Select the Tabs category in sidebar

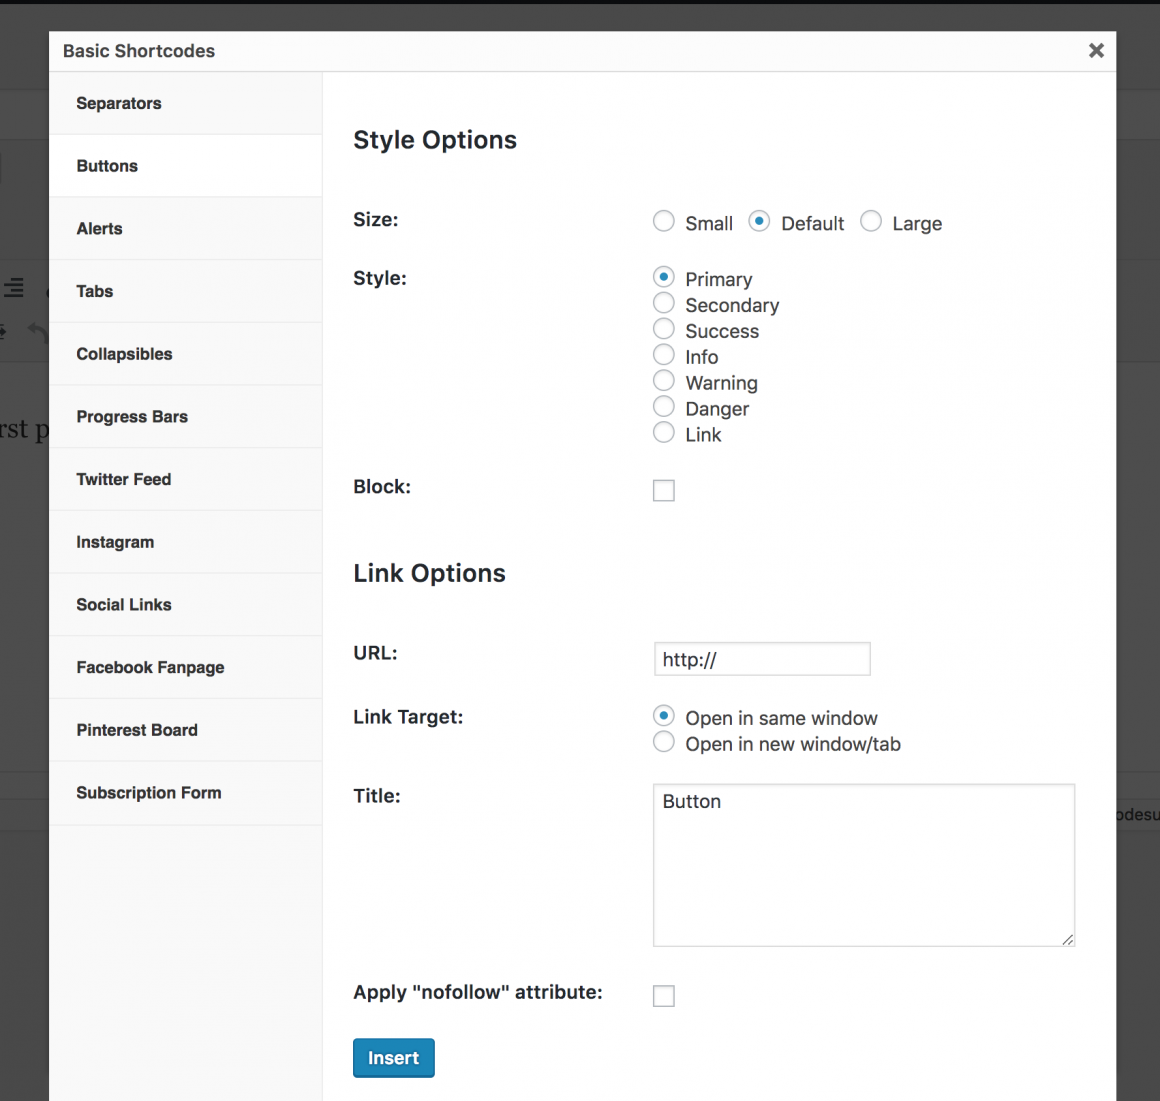coord(94,291)
